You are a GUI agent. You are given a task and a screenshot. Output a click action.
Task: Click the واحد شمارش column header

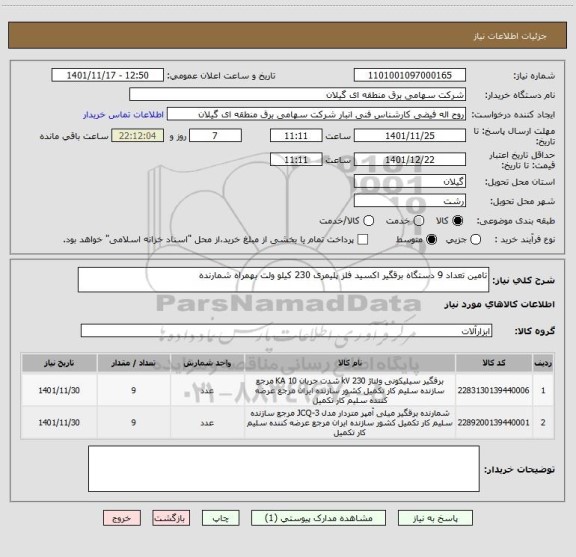click(208, 363)
